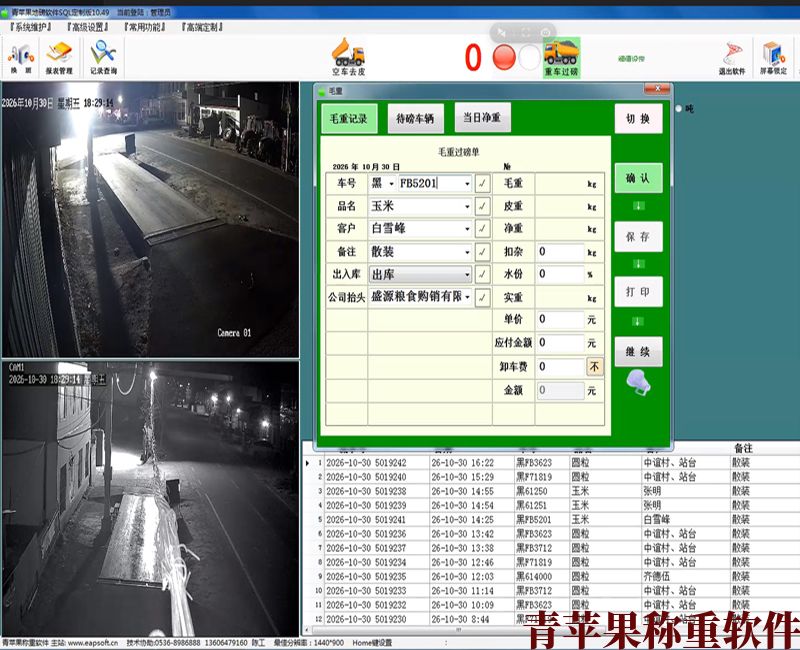Click the check mark beside 备注 field

[x=482, y=252]
